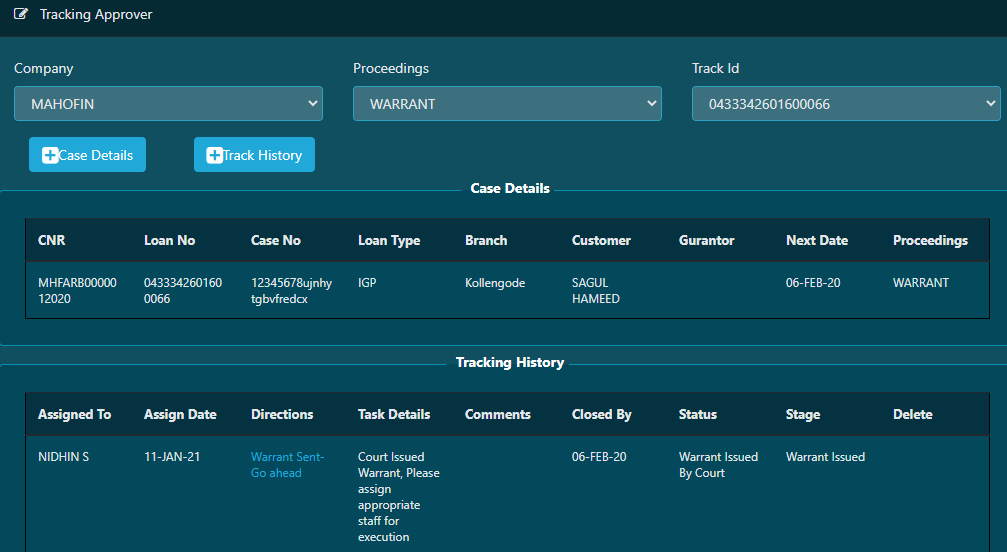
Task: Click the Directions column header
Action: [282, 415]
